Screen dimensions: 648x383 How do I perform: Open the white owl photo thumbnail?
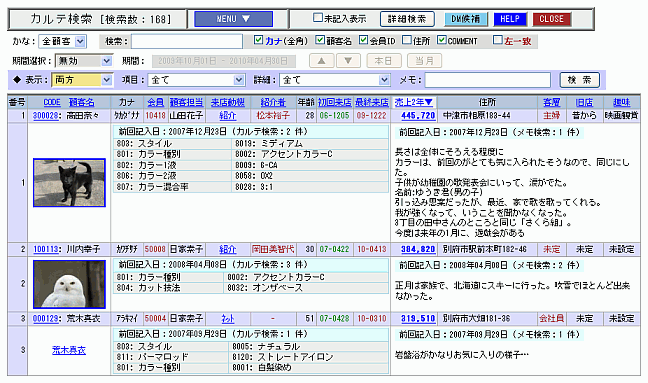pos(69,284)
